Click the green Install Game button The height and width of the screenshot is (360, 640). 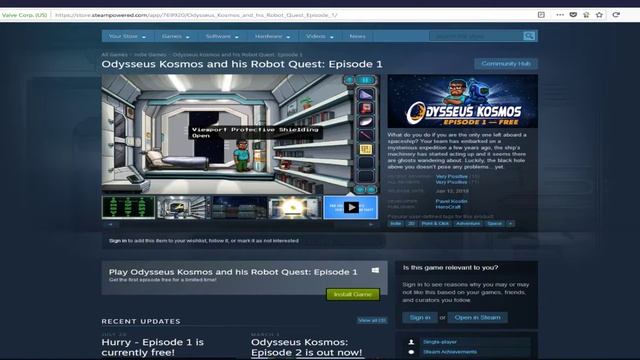coord(353,294)
